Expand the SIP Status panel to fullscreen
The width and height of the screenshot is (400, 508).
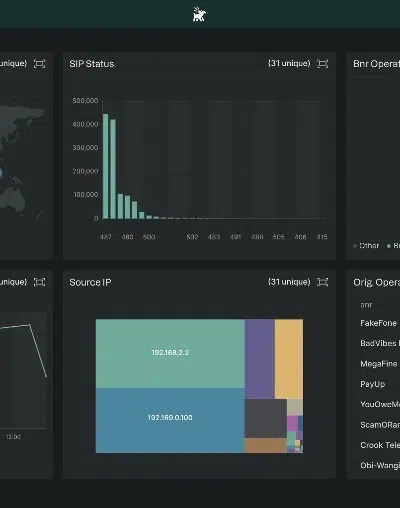click(x=323, y=64)
